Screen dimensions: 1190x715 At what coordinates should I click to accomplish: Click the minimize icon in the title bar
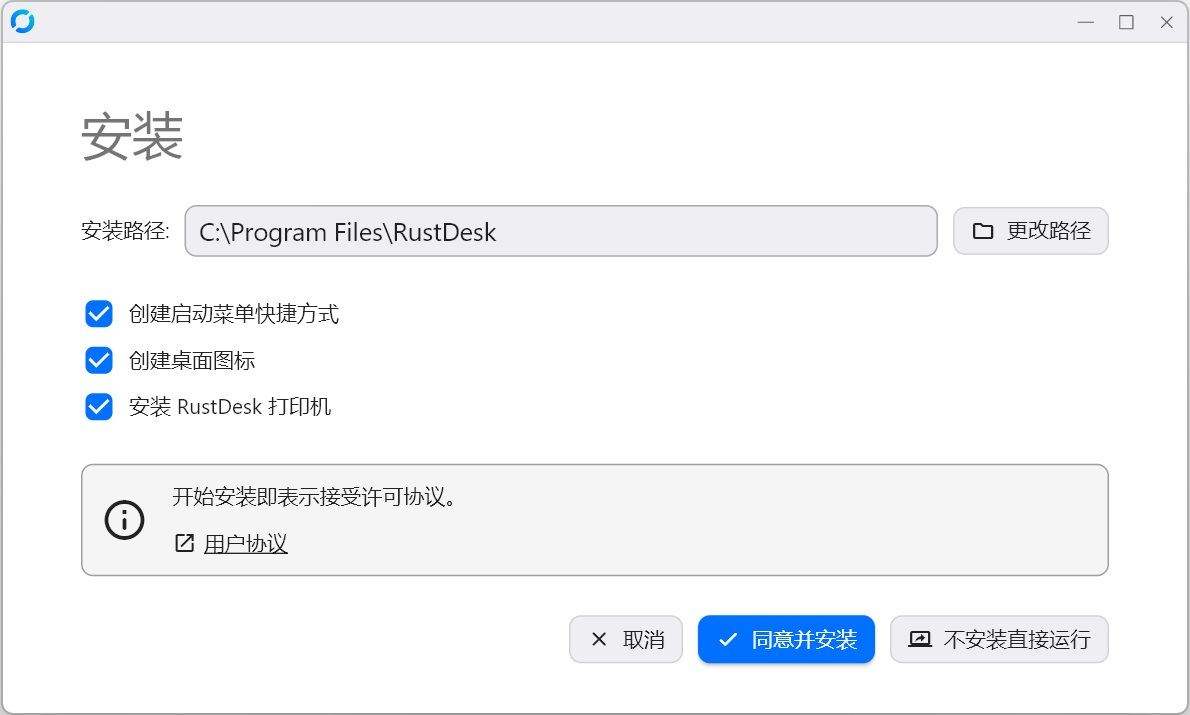[1085, 21]
